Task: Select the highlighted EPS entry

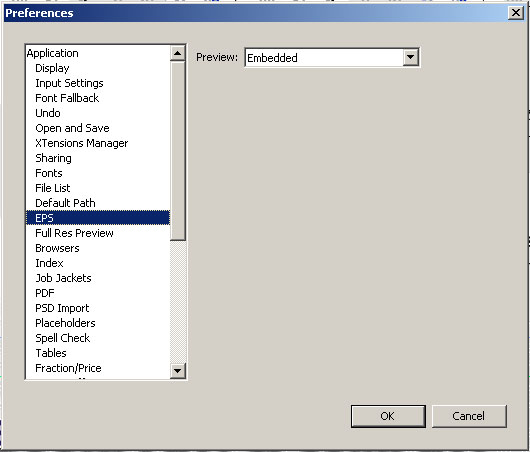Action: pyautogui.click(x=98, y=218)
